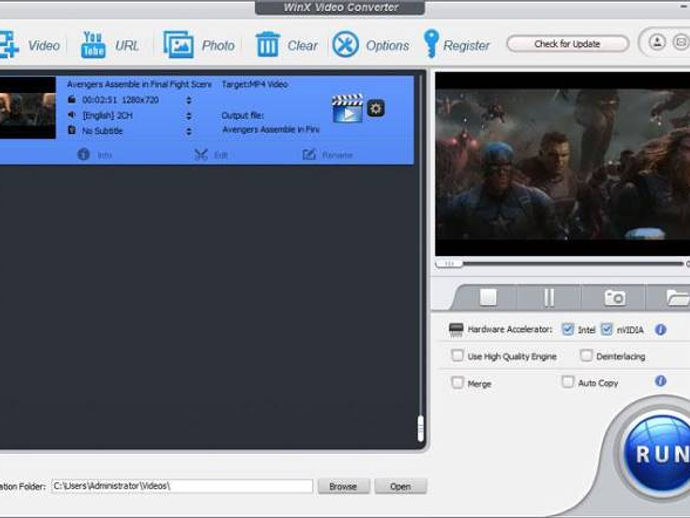Select Clear in the toolbar
This screenshot has width=690, height=518.
coord(302,45)
